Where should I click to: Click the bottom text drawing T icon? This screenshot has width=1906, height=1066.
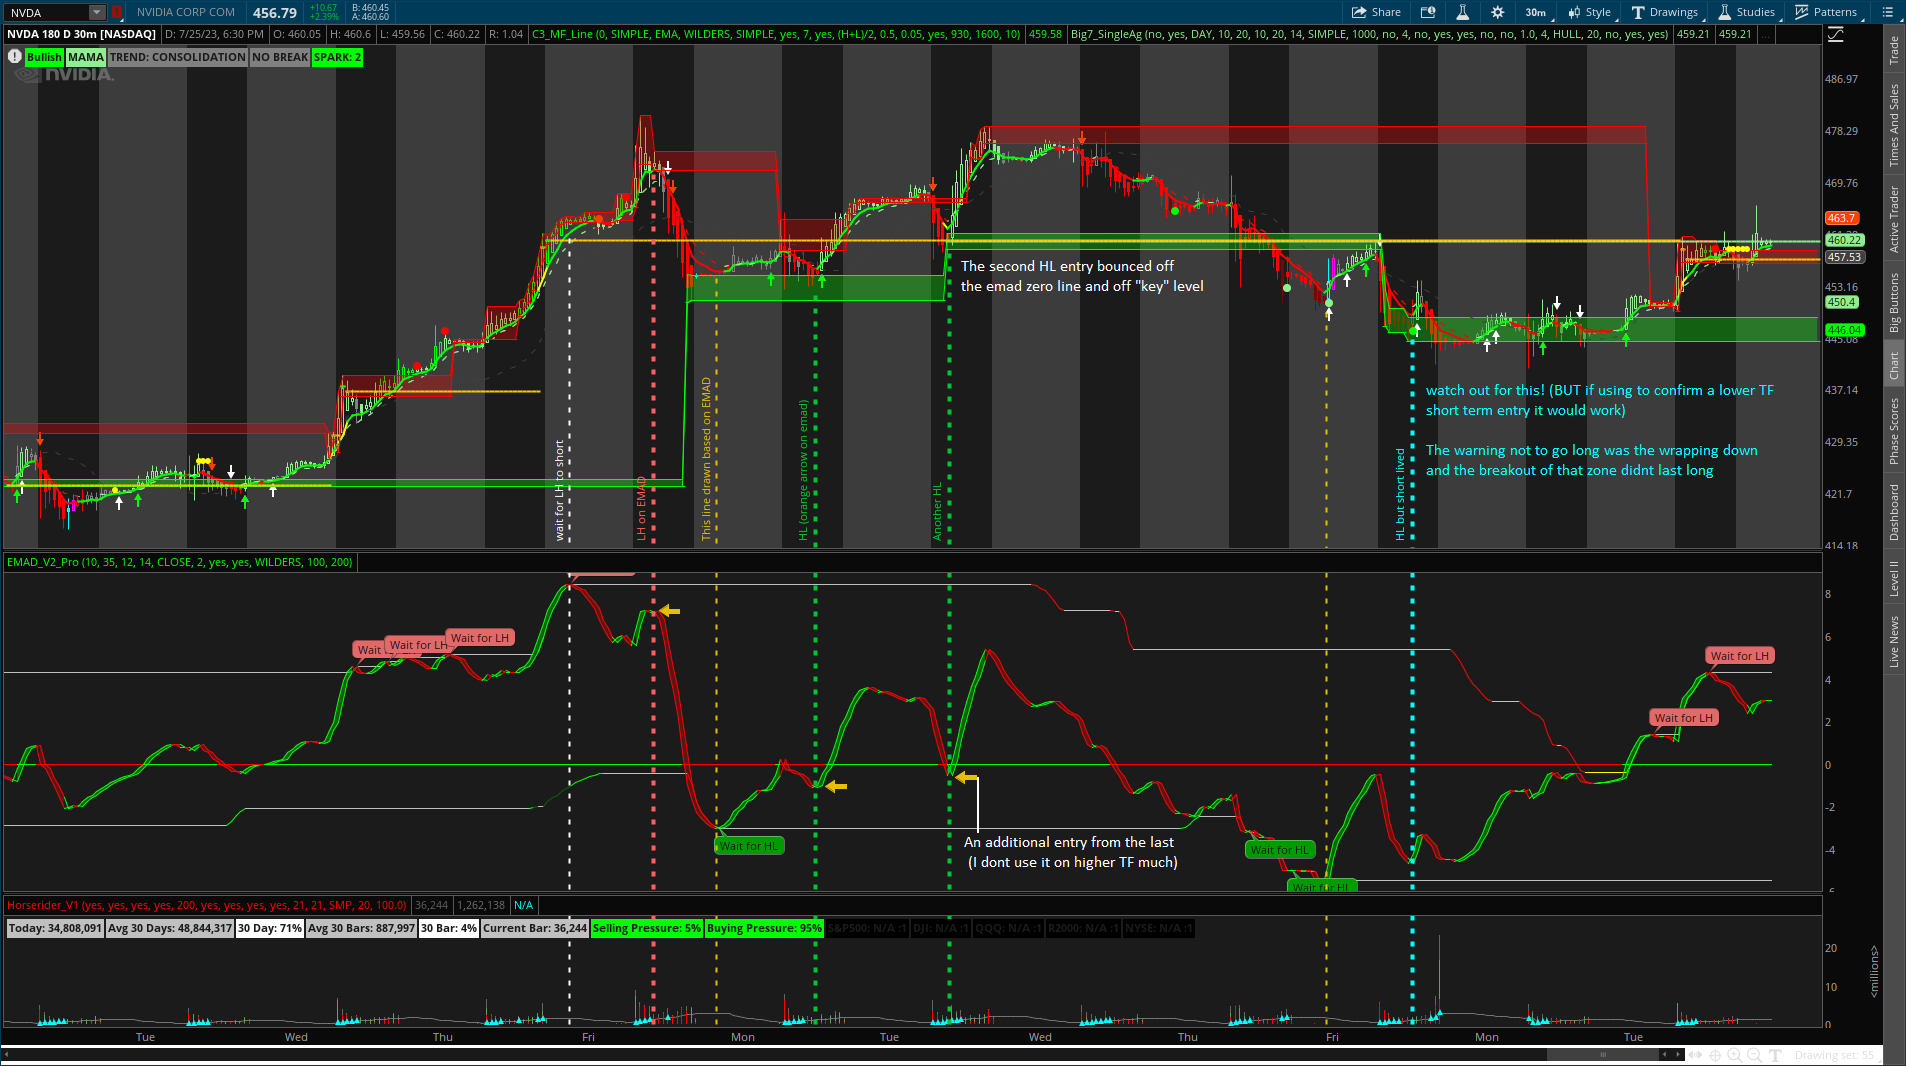tap(1775, 1055)
